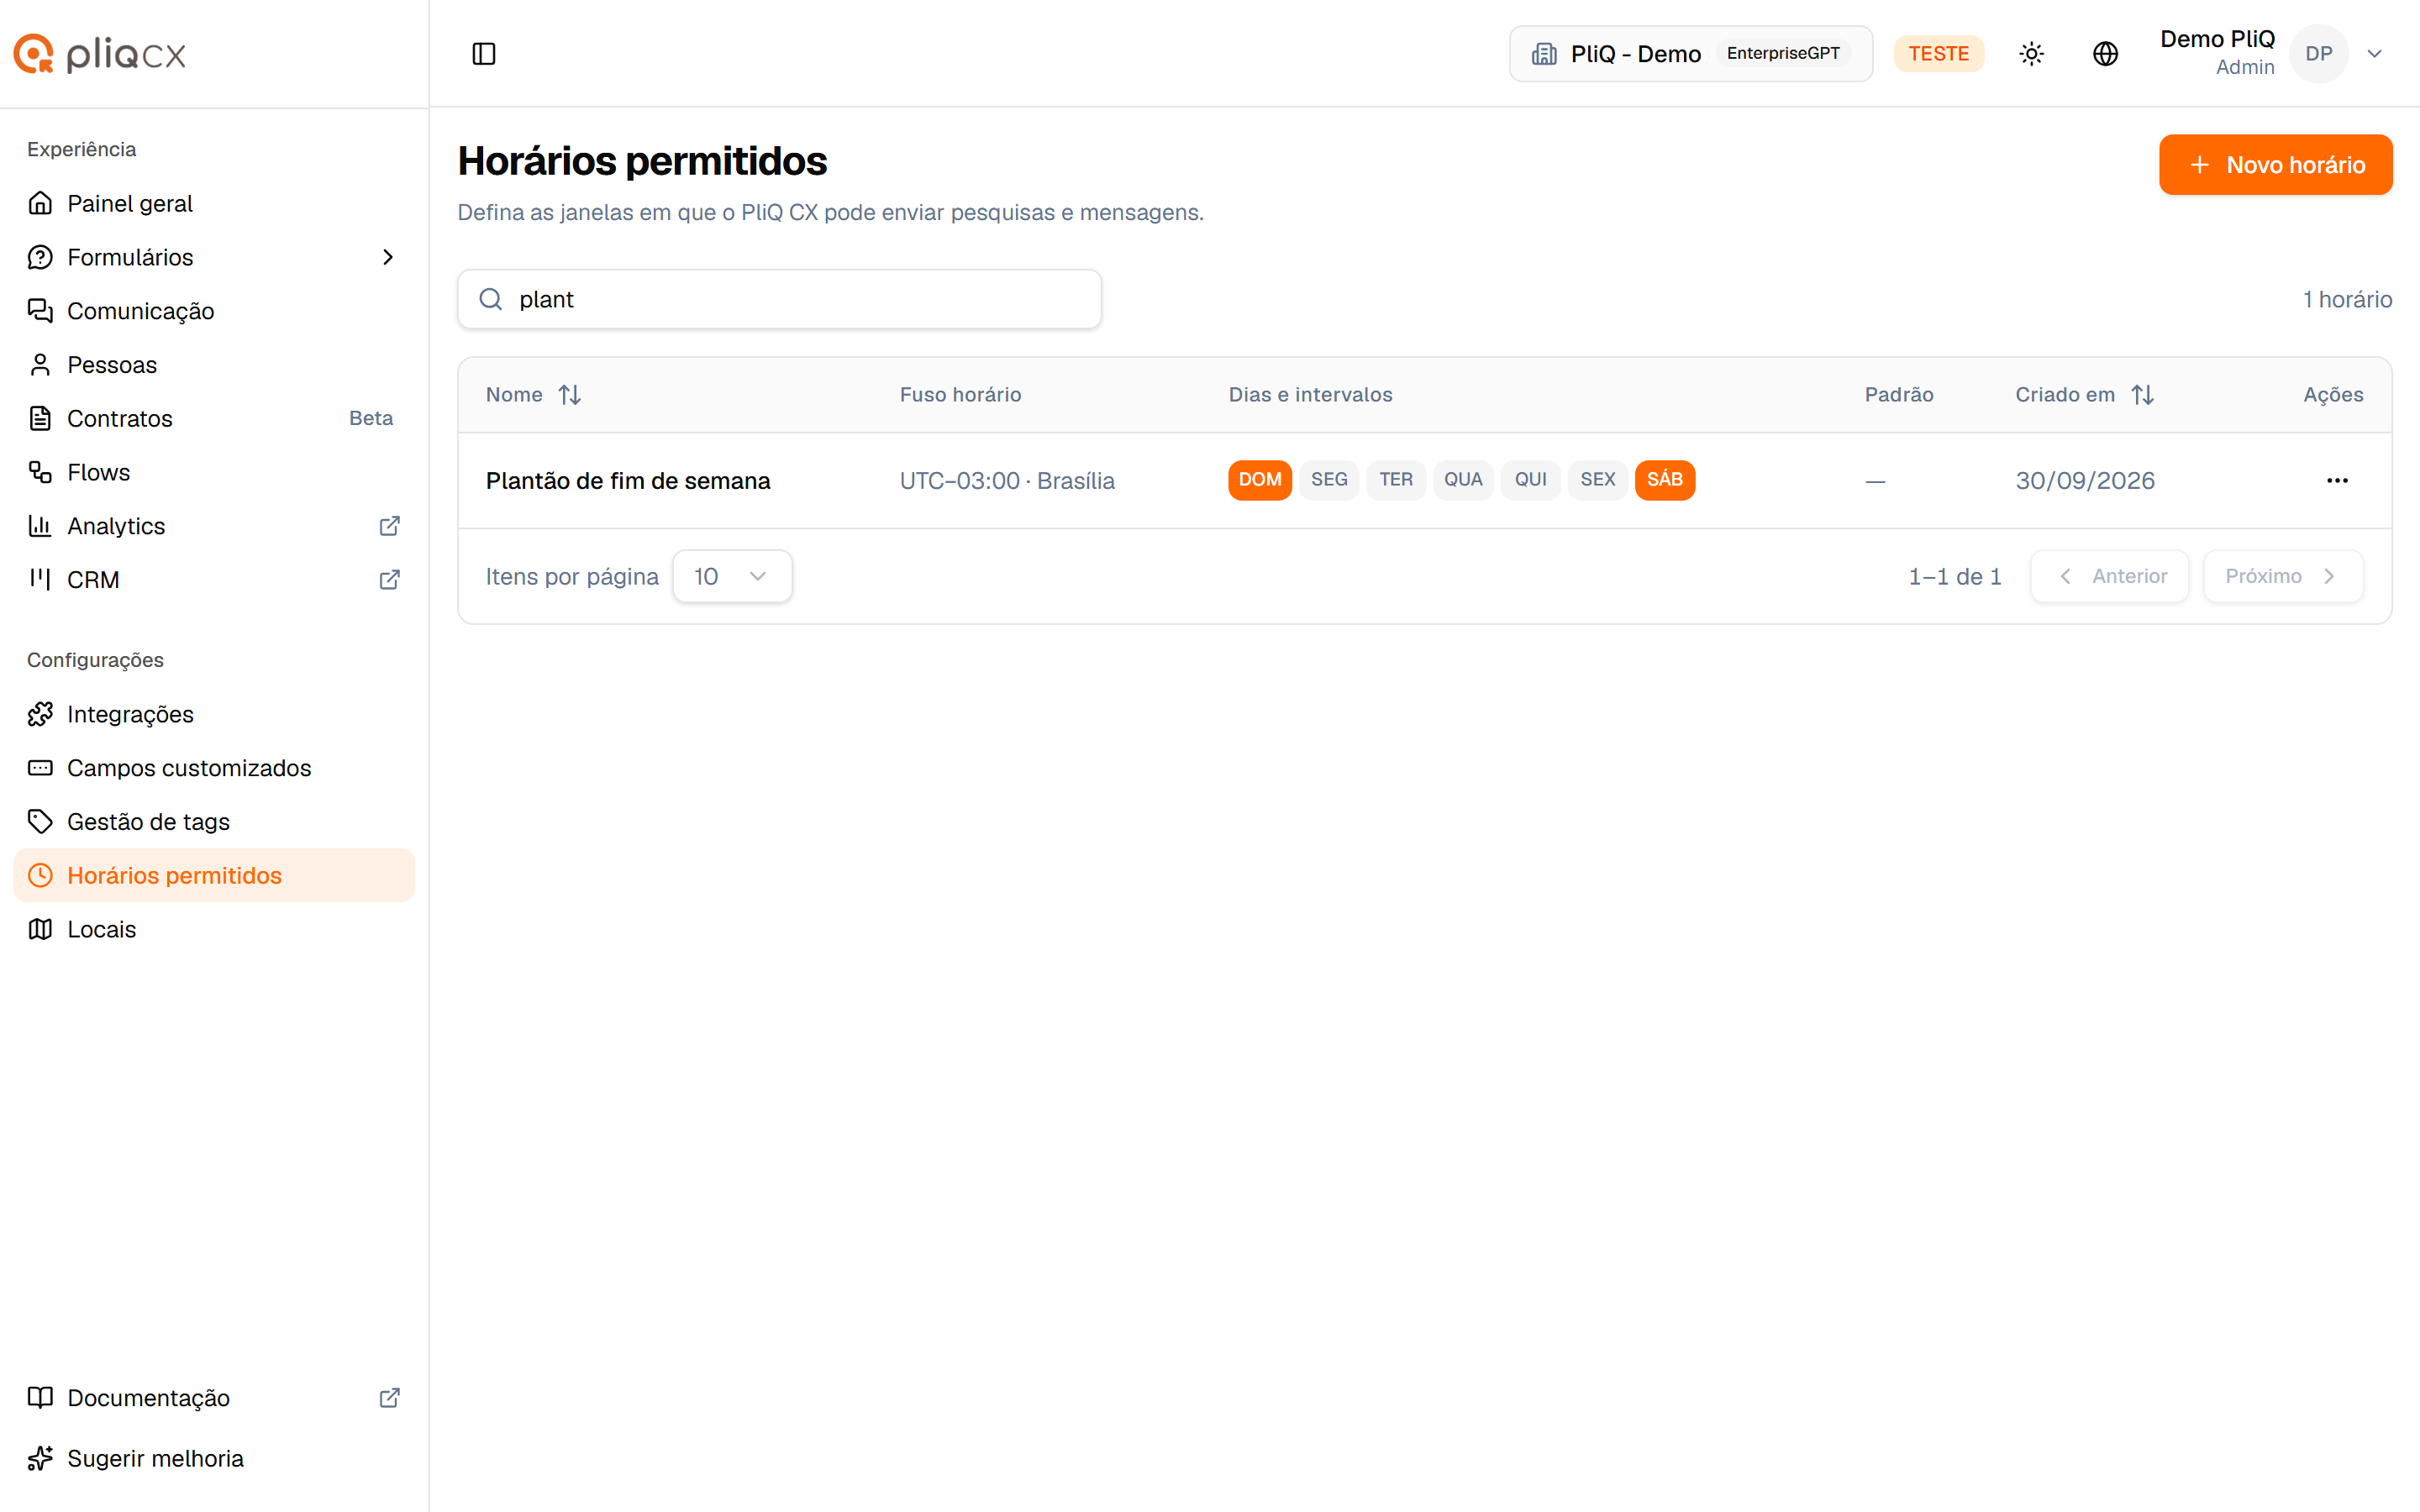
Task: Click the DP user avatar
Action: [2319, 54]
